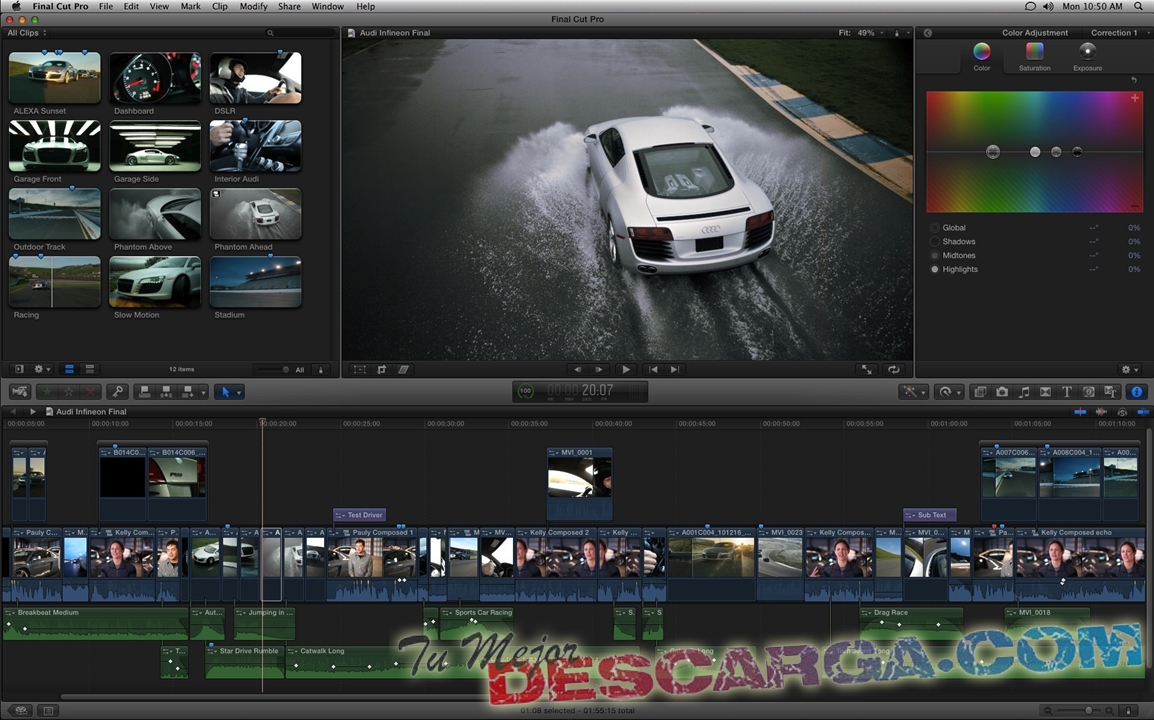Viewport: 1154px width, 720px height.
Task: Open the Generators browser icon
Action: [x=1088, y=392]
